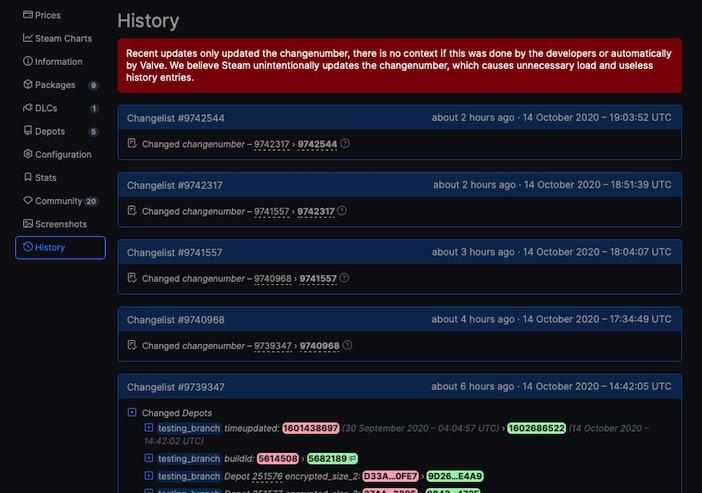The image size is (702, 493).
Task: Click the green highlighted value 1602686522
Action: tap(536, 428)
